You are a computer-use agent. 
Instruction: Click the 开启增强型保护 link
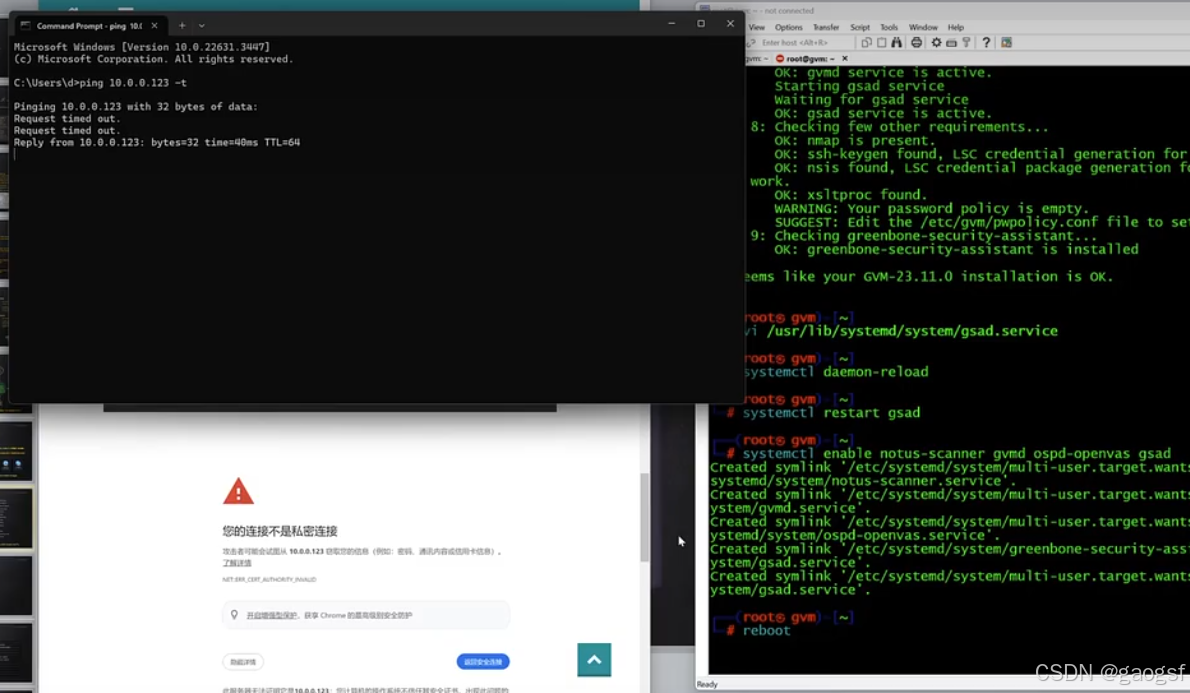[x=272, y=616]
